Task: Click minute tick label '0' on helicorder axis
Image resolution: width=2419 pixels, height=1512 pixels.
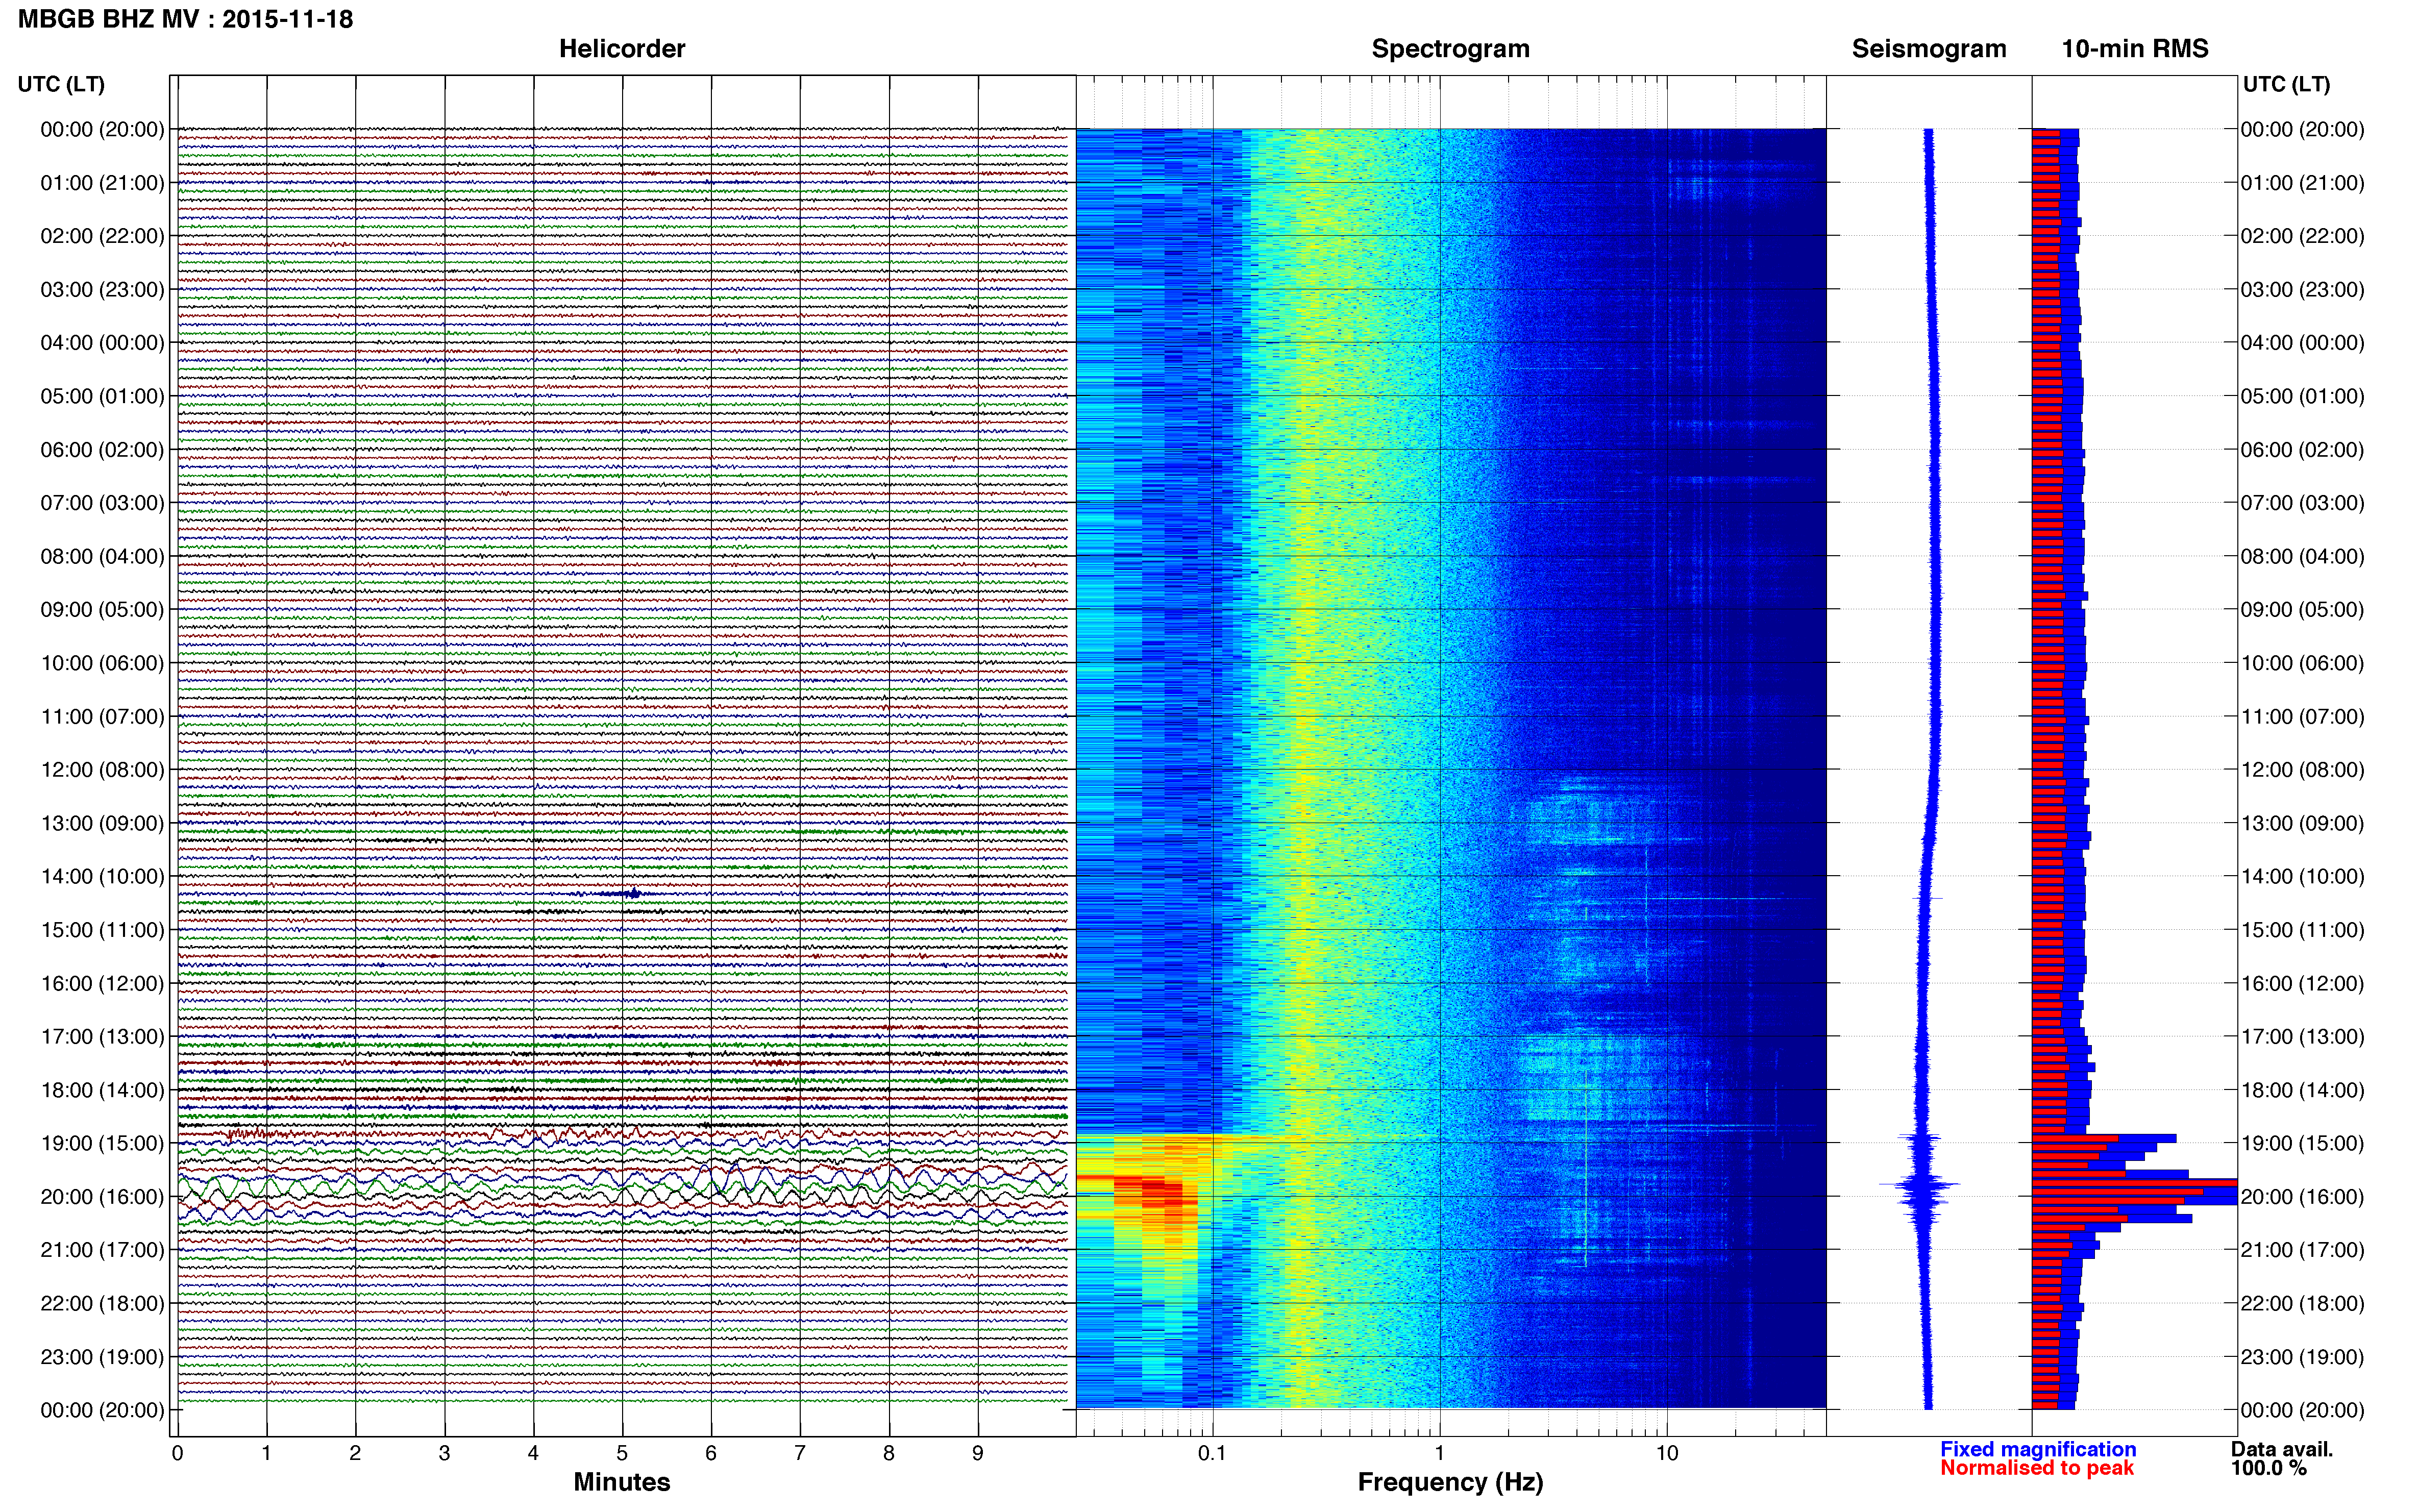Action: [x=177, y=1453]
